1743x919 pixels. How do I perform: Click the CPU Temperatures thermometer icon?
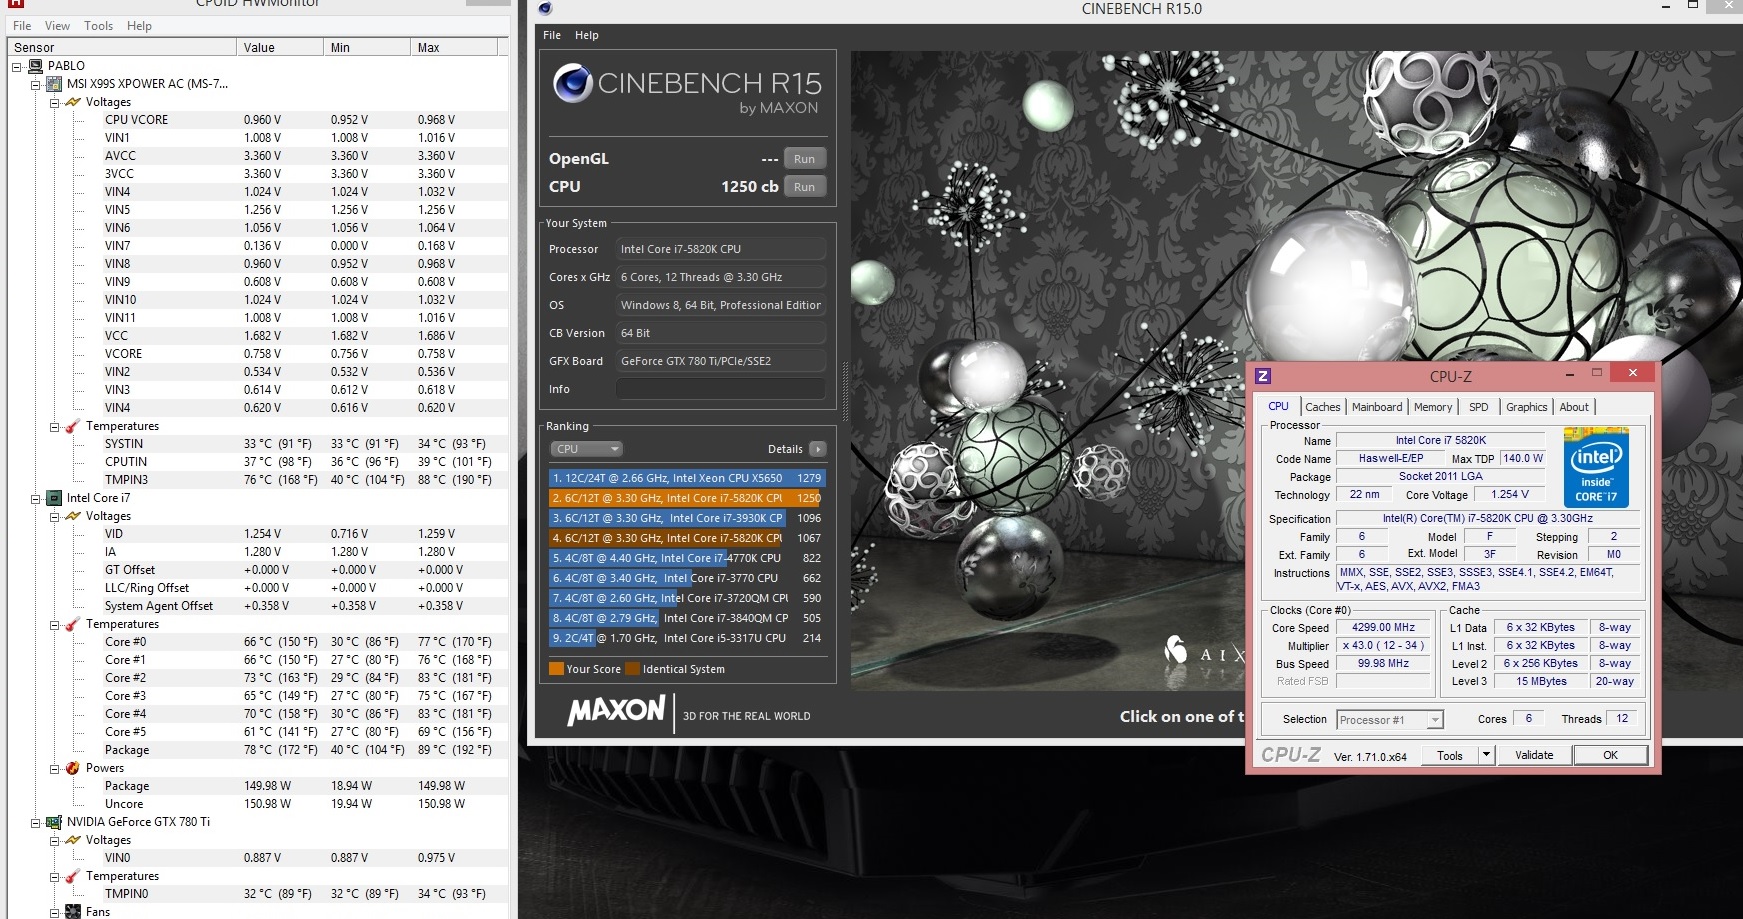pos(73,624)
